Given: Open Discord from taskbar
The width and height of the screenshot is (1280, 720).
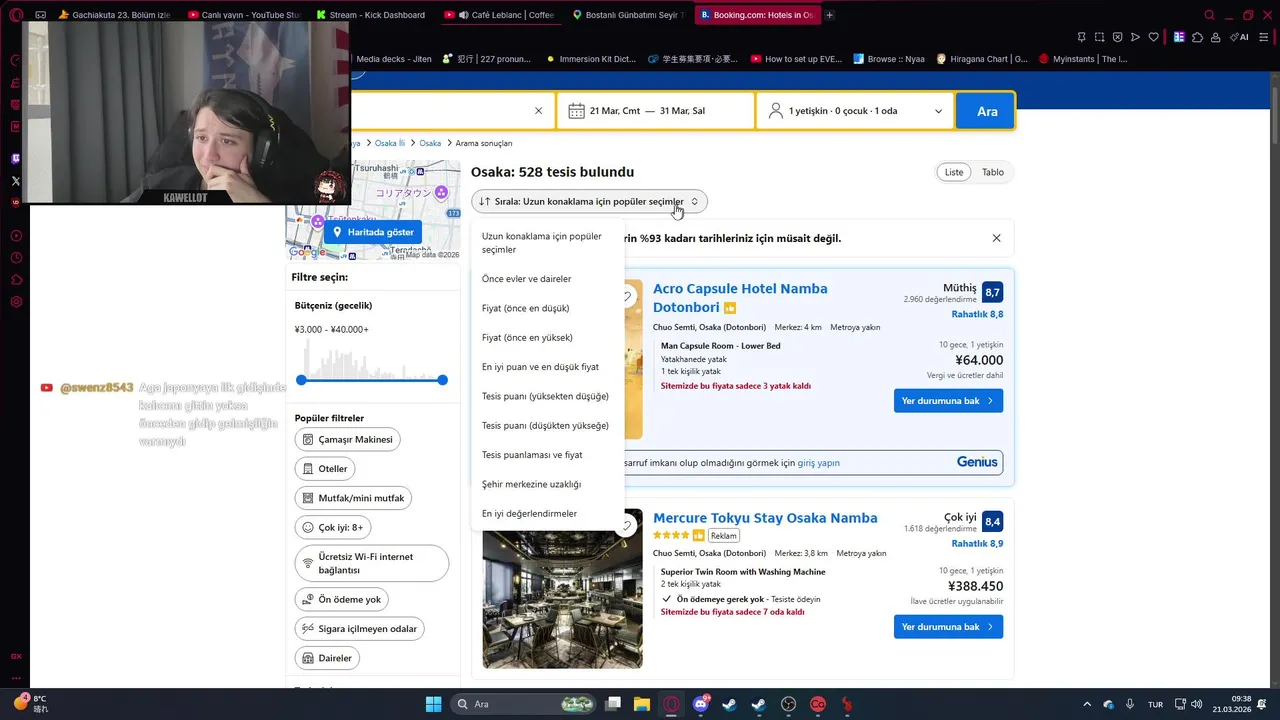Looking at the screenshot, I should coord(701,704).
